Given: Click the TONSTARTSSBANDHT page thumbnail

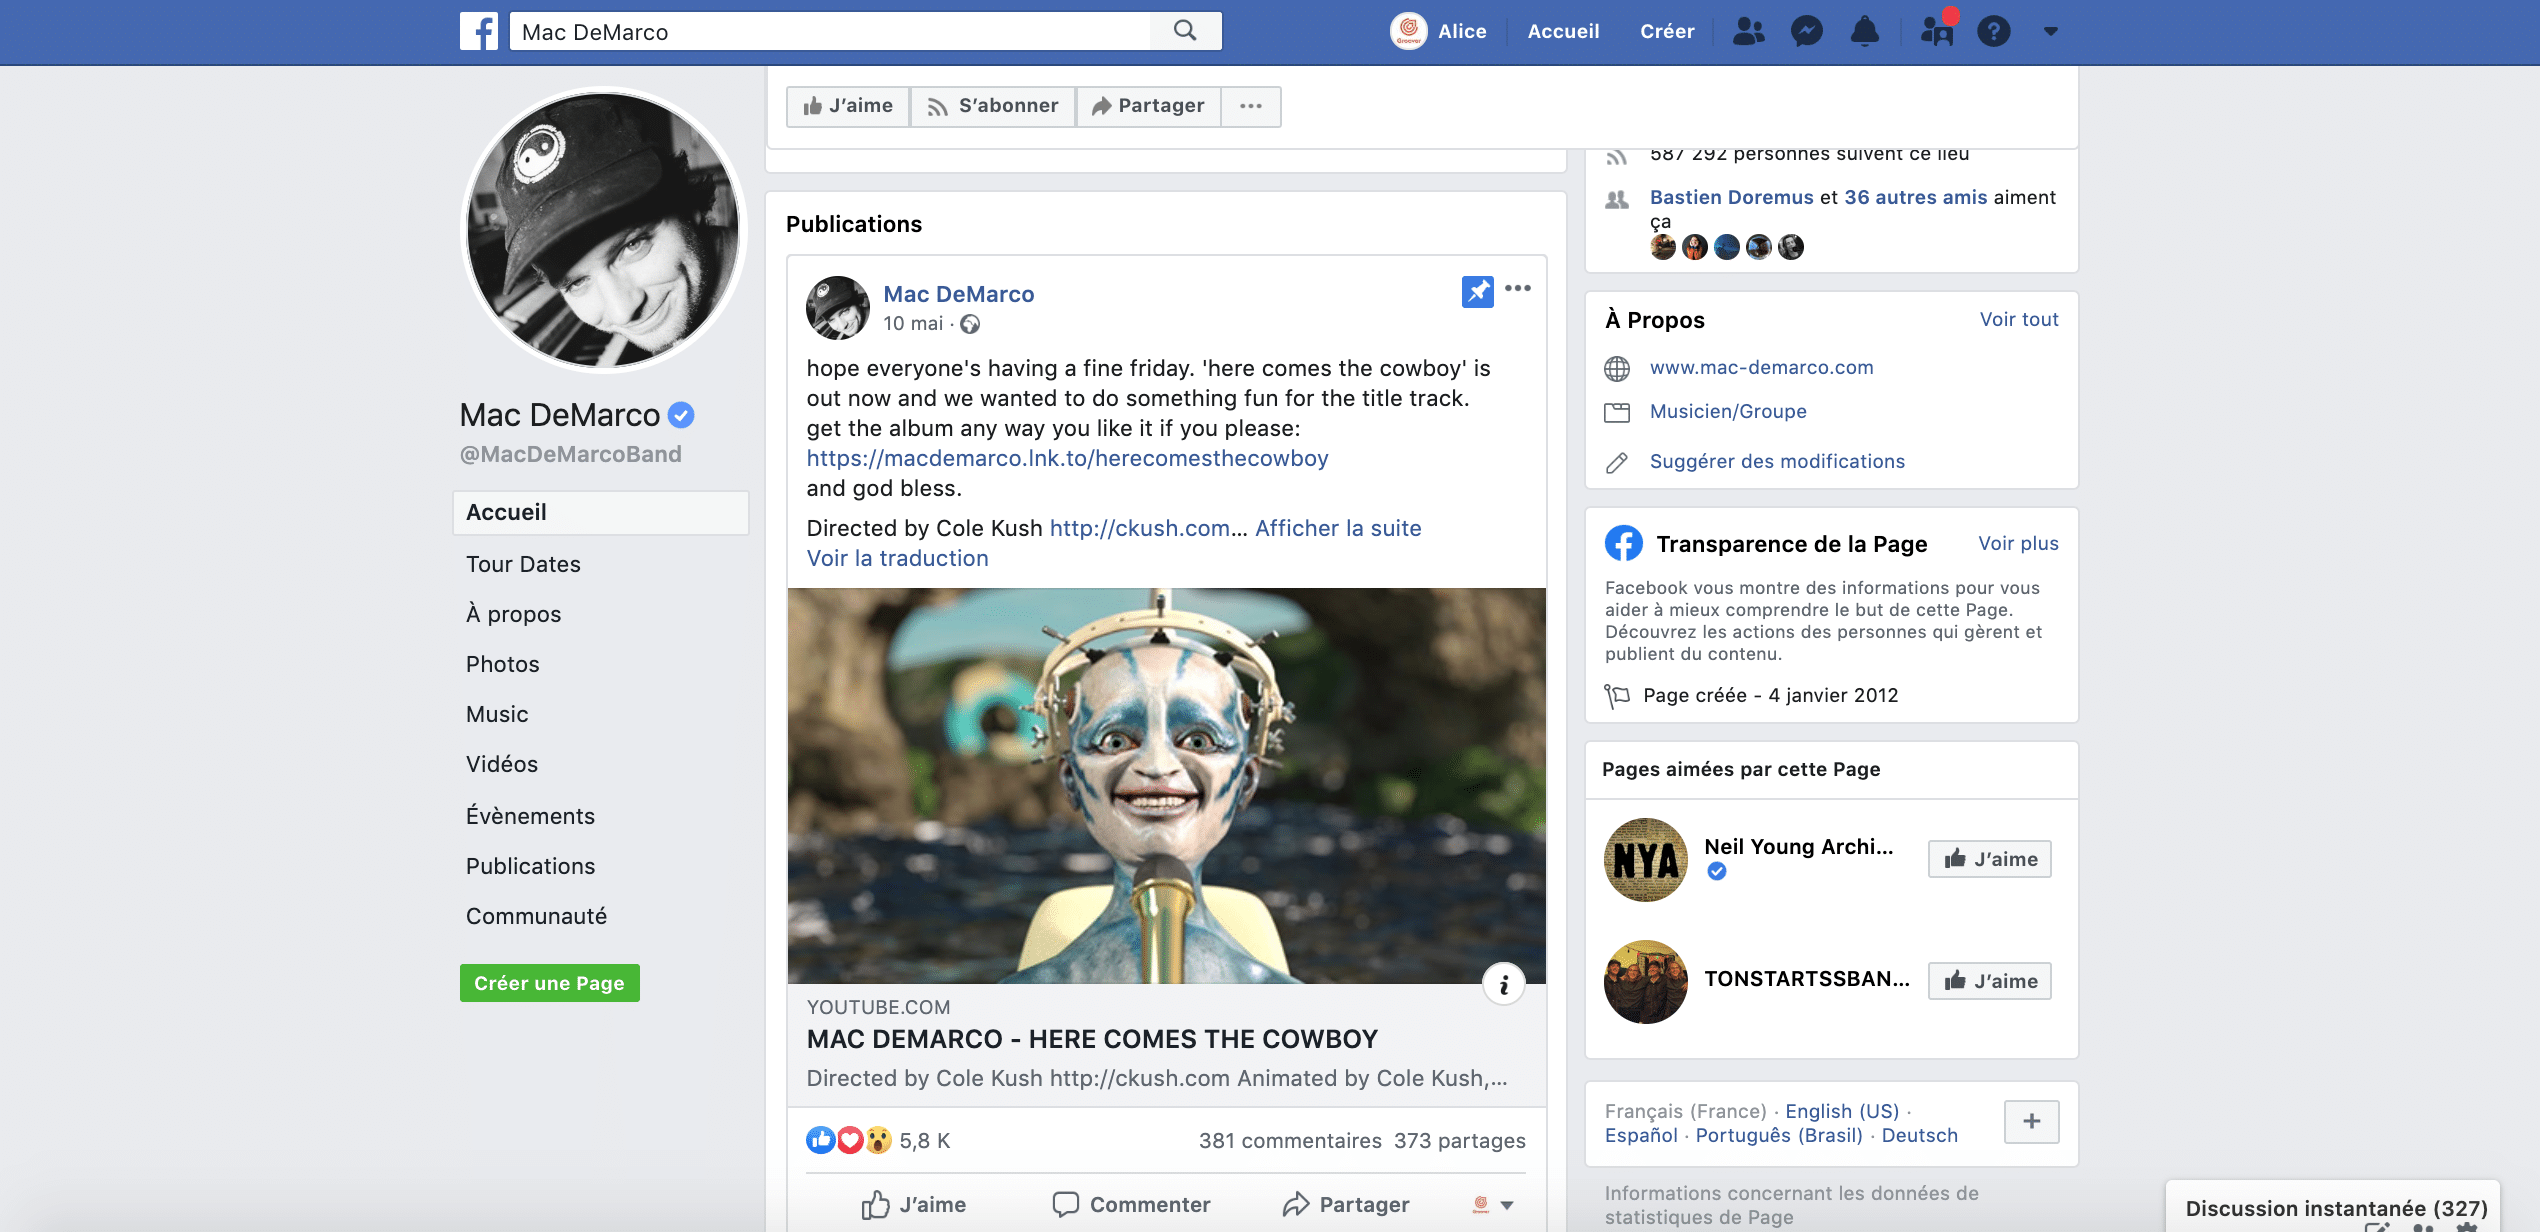Looking at the screenshot, I should tap(1645, 981).
